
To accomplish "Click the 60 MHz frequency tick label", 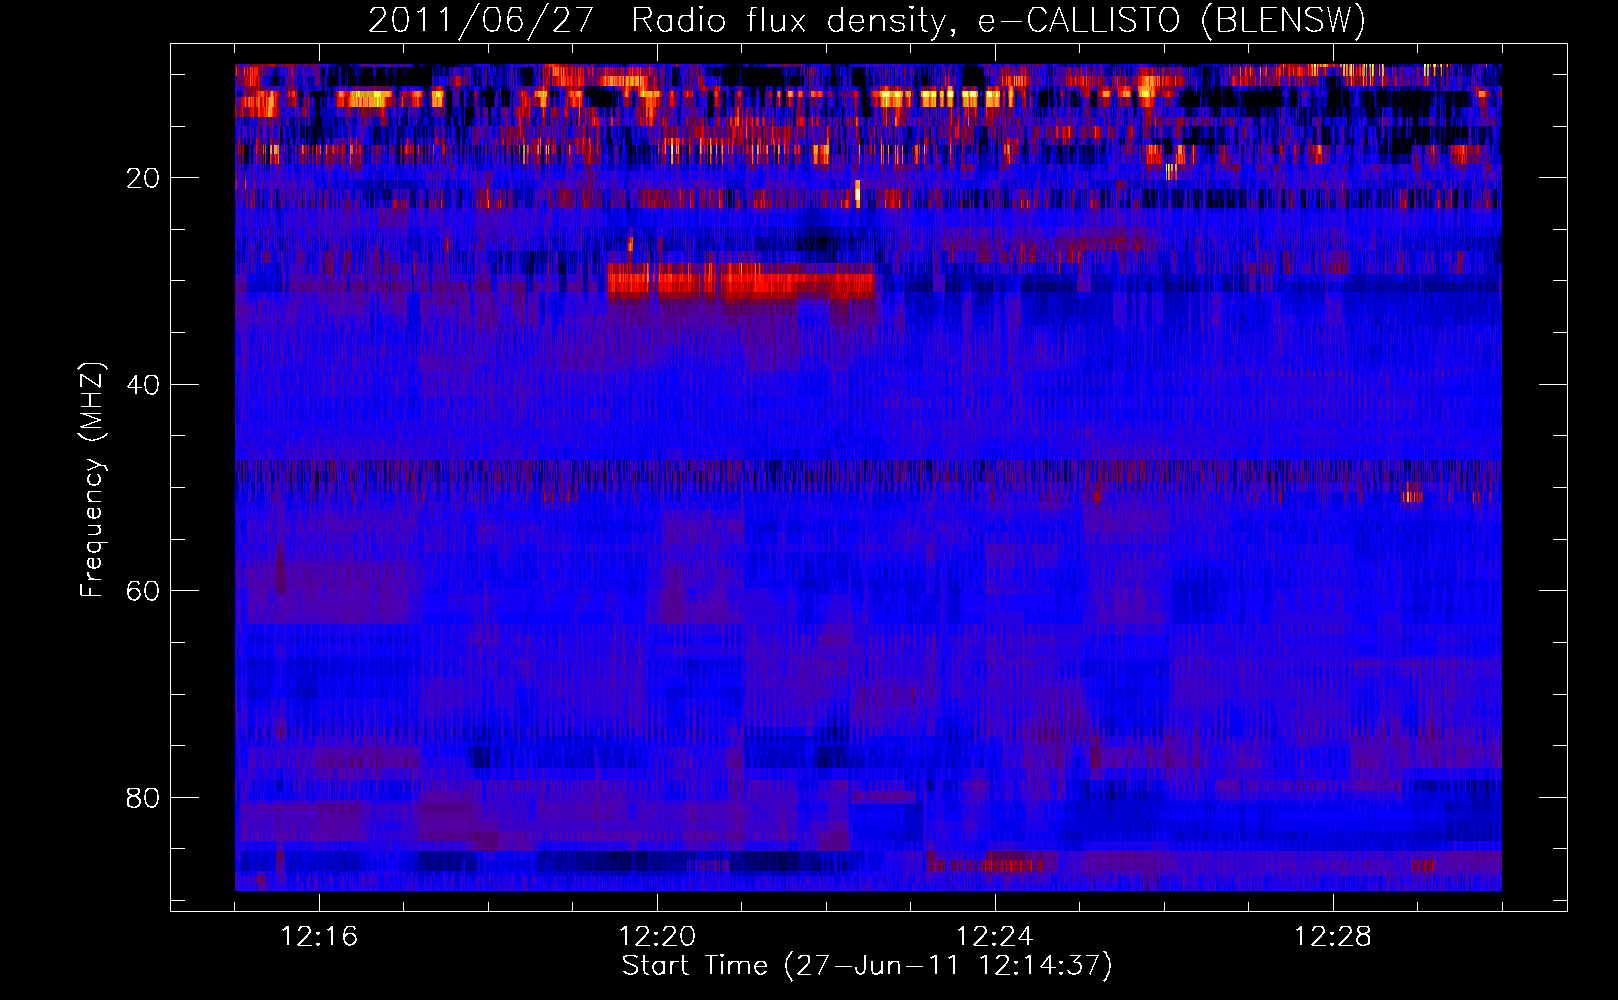I will click(143, 591).
